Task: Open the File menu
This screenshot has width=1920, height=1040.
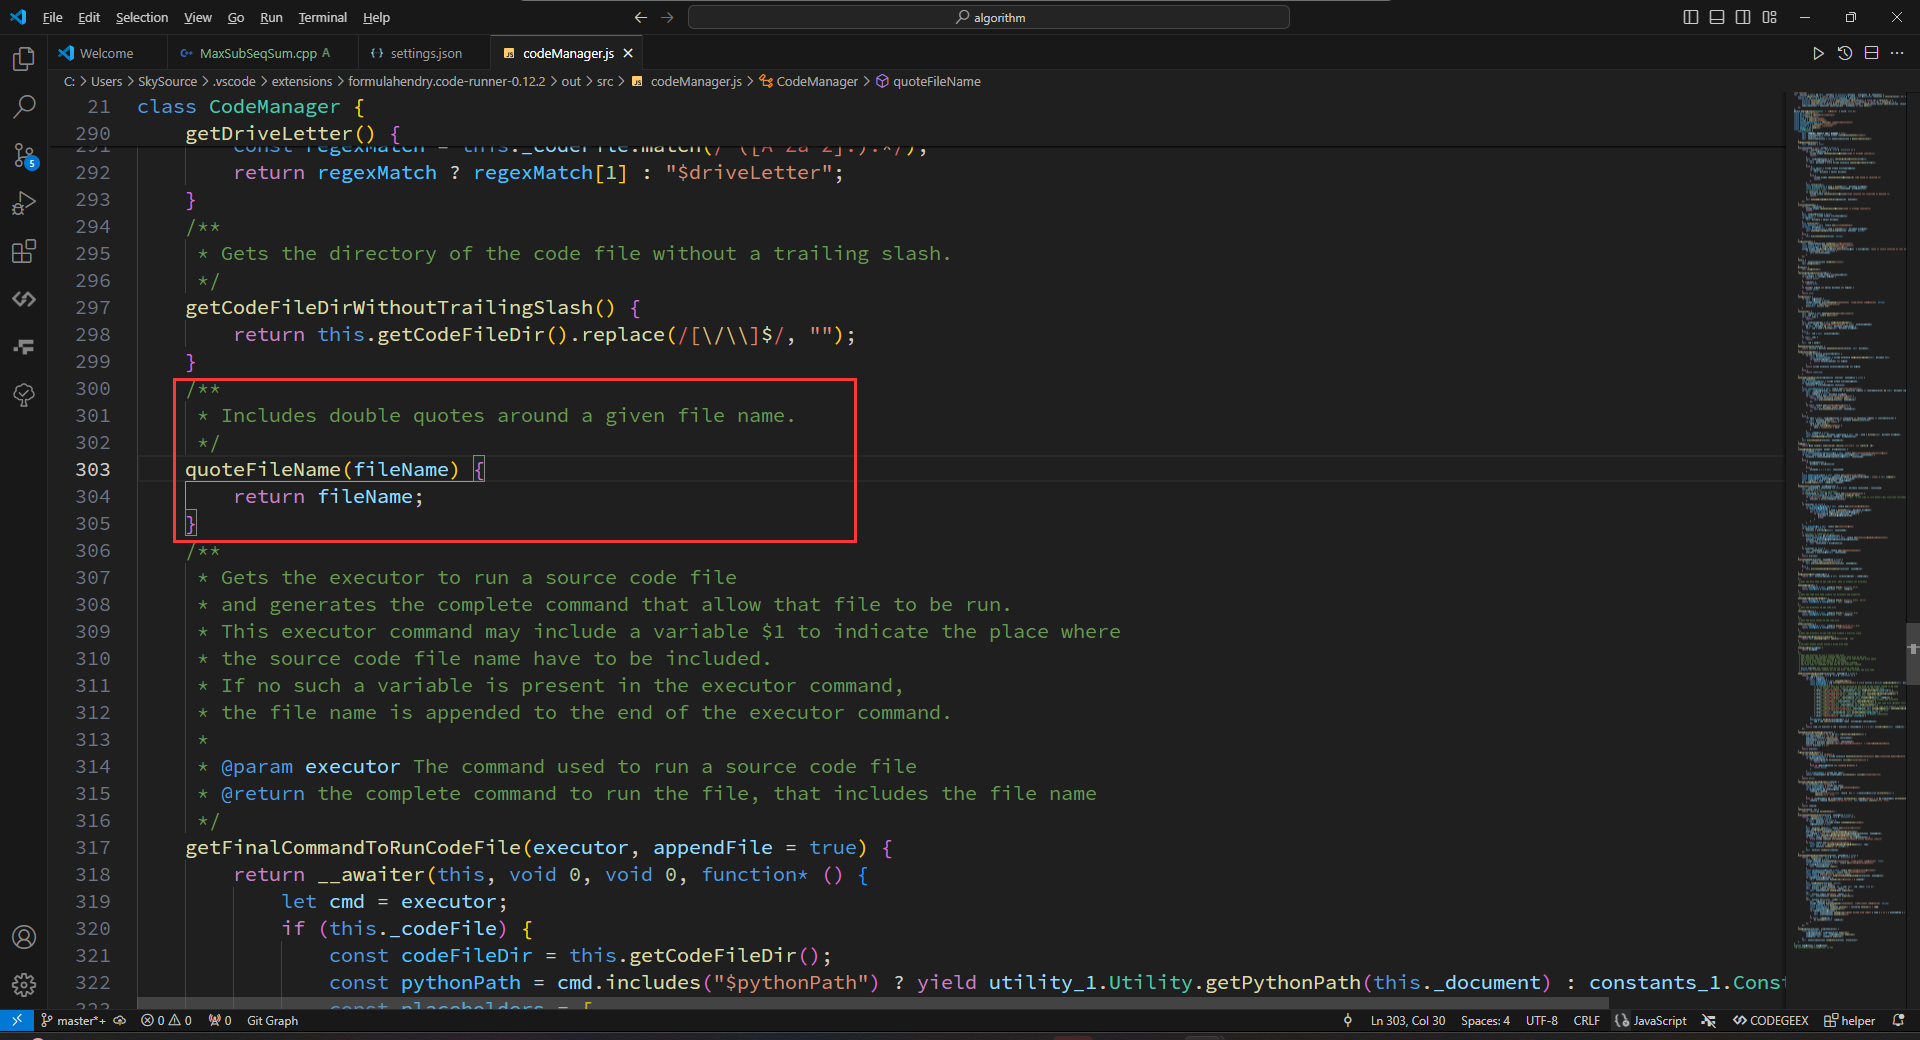Action: [x=53, y=17]
